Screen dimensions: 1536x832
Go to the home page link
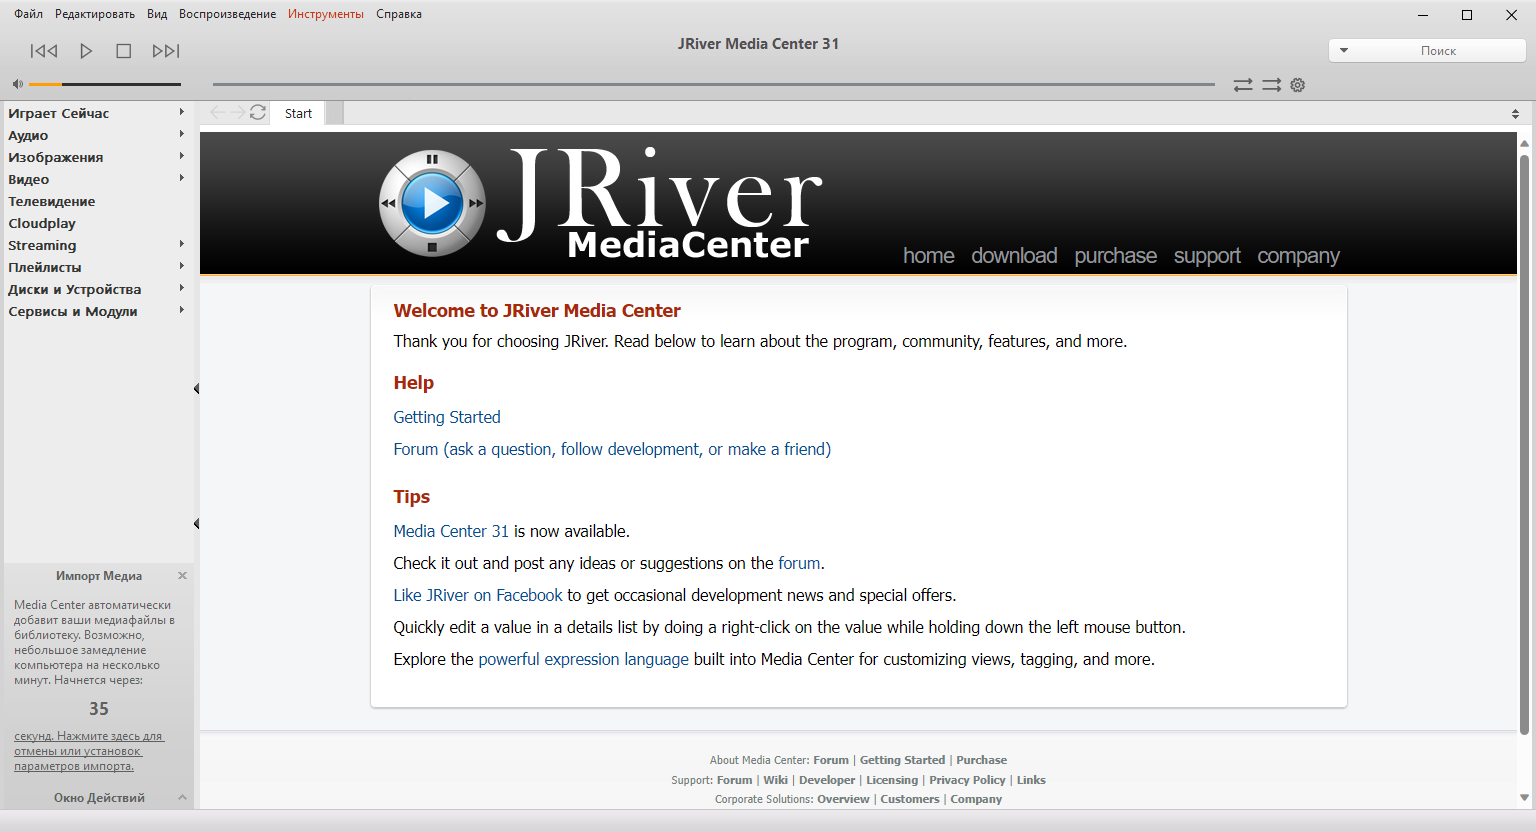pos(929,256)
